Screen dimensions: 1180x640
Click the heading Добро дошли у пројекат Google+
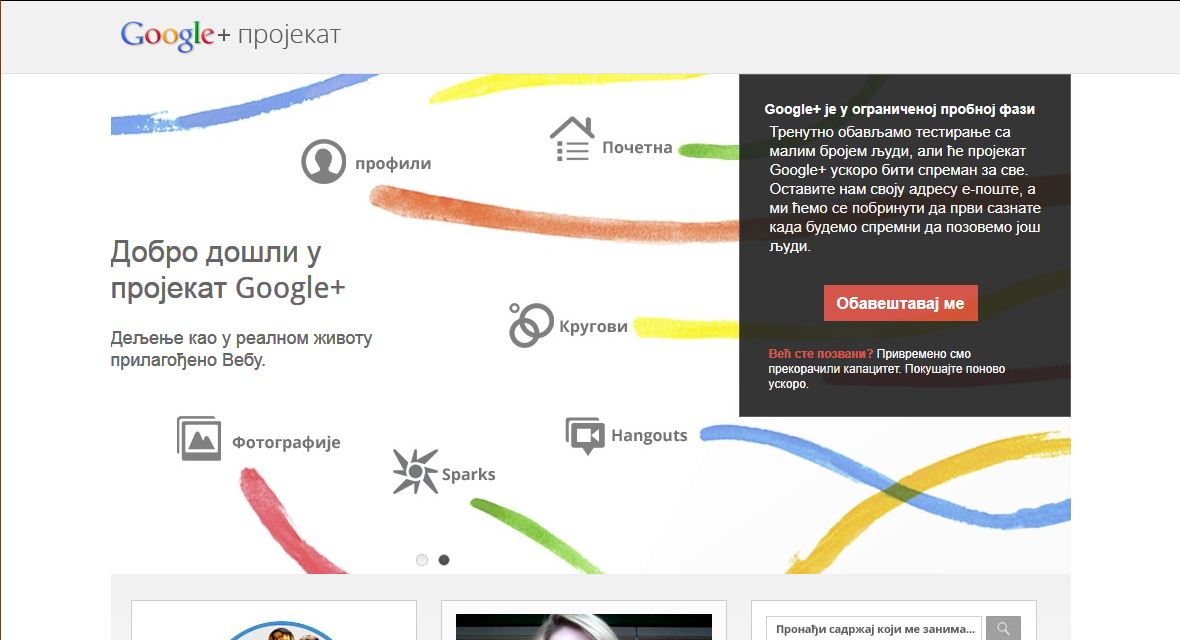pos(228,270)
